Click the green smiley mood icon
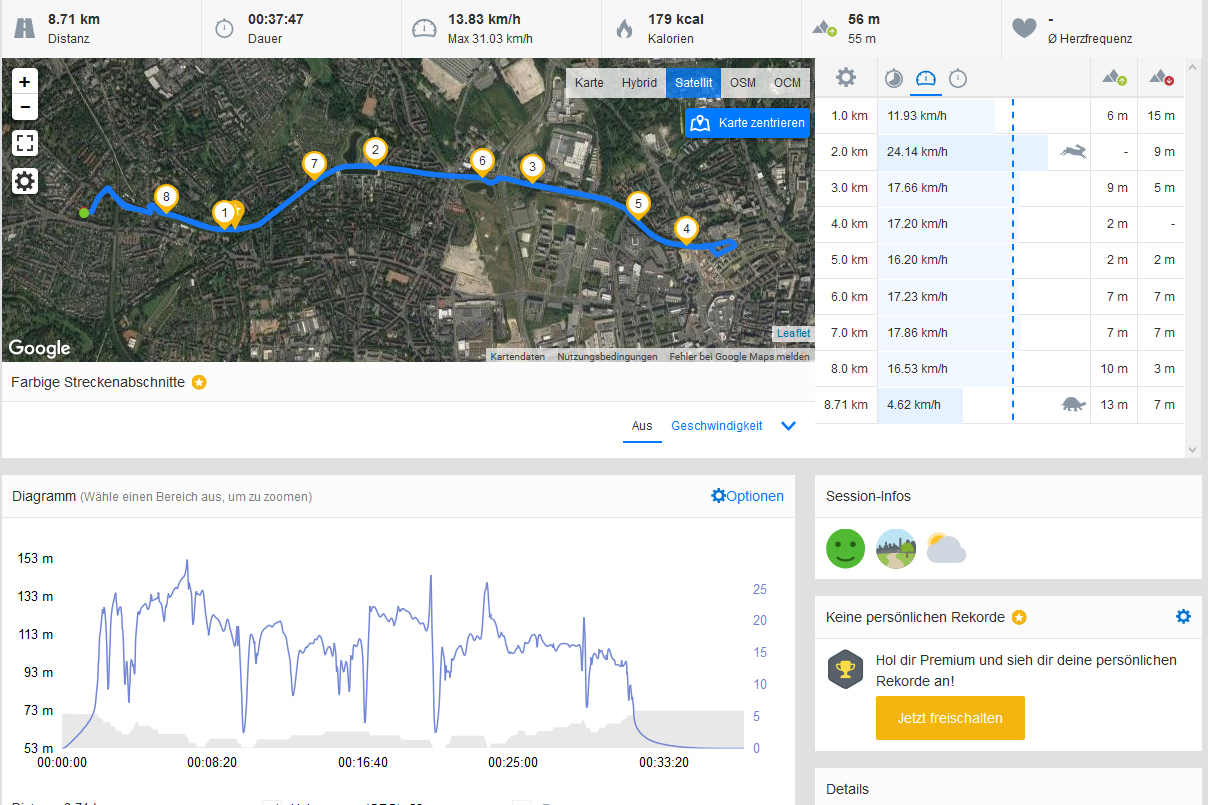The image size is (1208, 805). (x=845, y=549)
